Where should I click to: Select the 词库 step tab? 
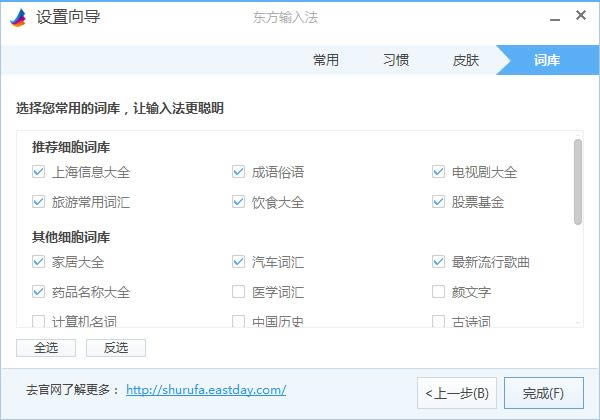tap(547, 60)
